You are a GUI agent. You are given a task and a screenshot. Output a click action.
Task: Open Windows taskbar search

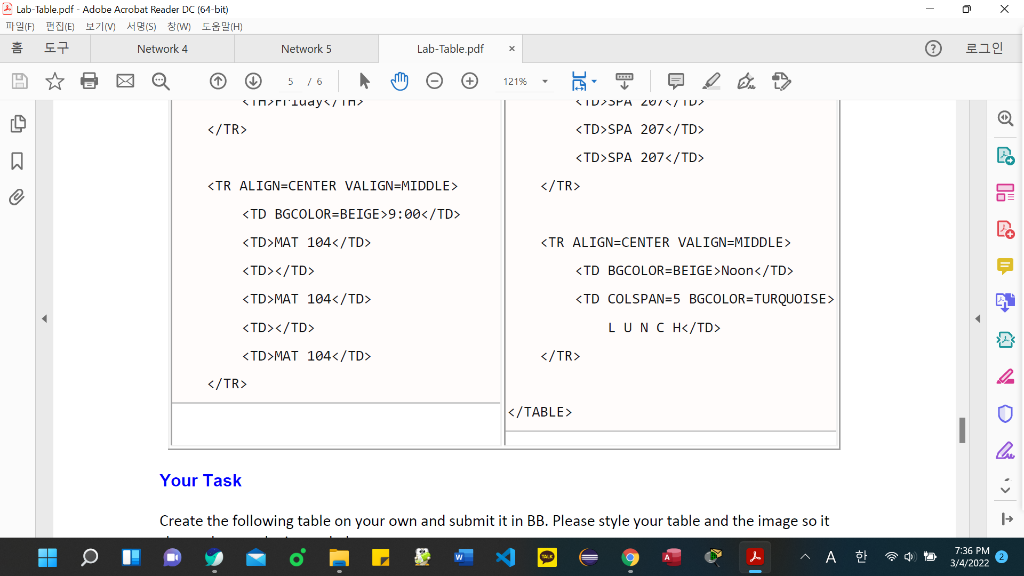[89, 558]
